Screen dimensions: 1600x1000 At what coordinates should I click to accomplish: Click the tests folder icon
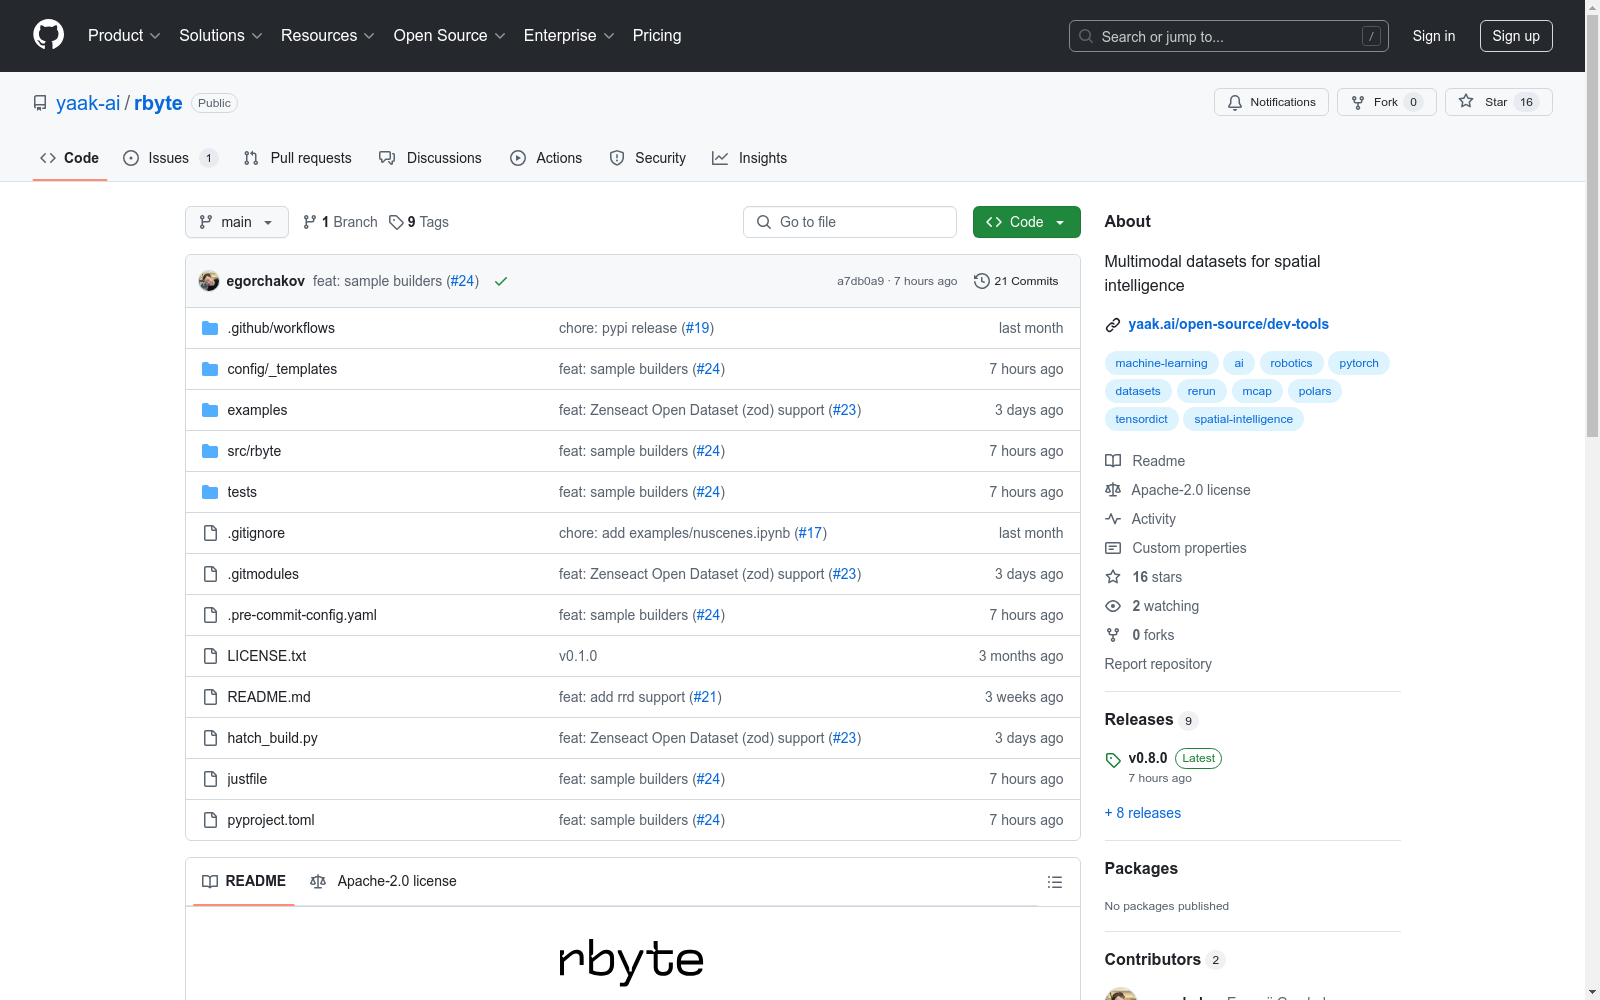210,492
